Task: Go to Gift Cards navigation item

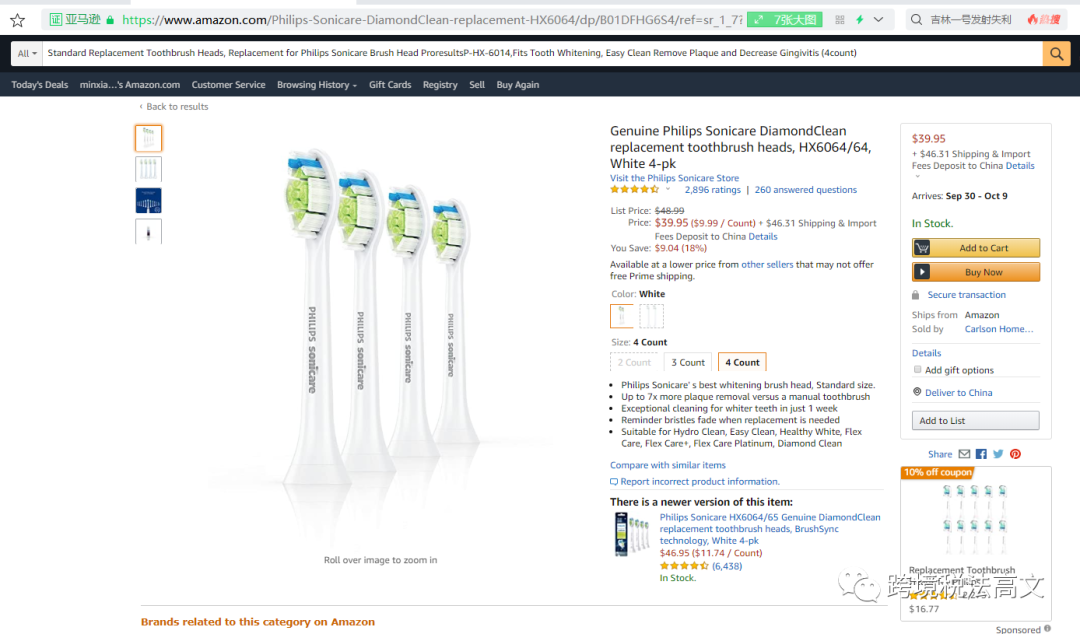Action: tap(390, 85)
